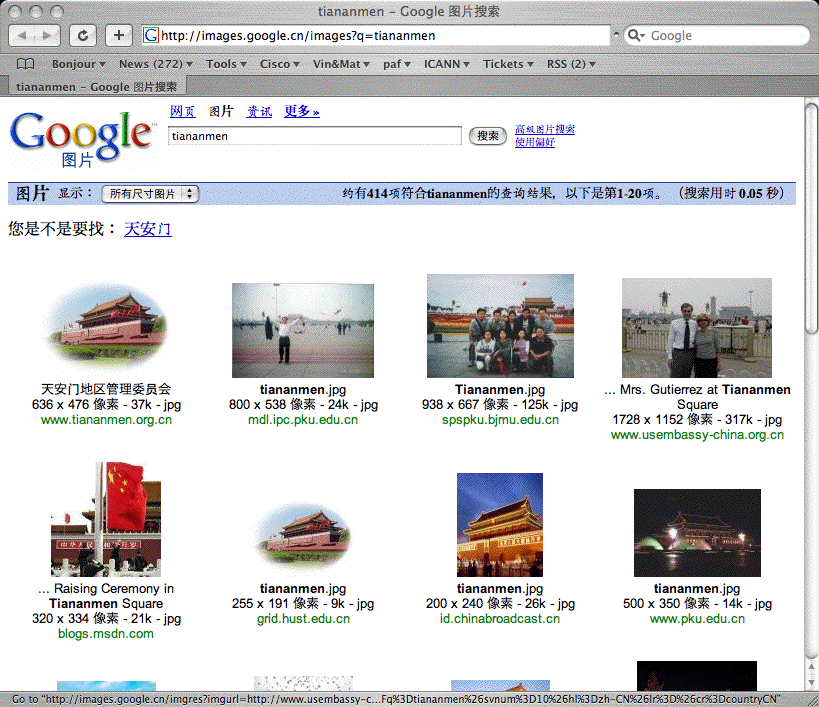This screenshot has width=819, height=707.
Task: Click the 网页 web search link
Action: [182, 111]
